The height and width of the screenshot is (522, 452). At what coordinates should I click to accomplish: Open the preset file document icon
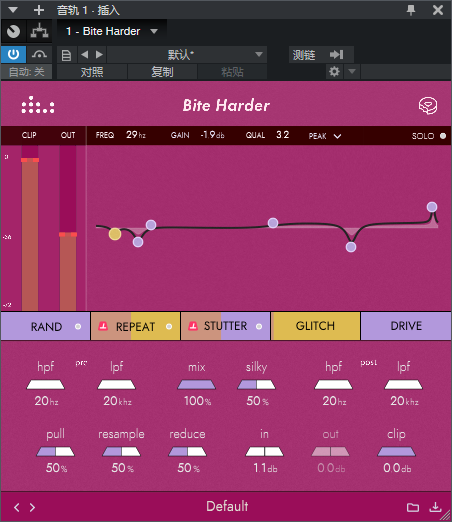click(66, 55)
